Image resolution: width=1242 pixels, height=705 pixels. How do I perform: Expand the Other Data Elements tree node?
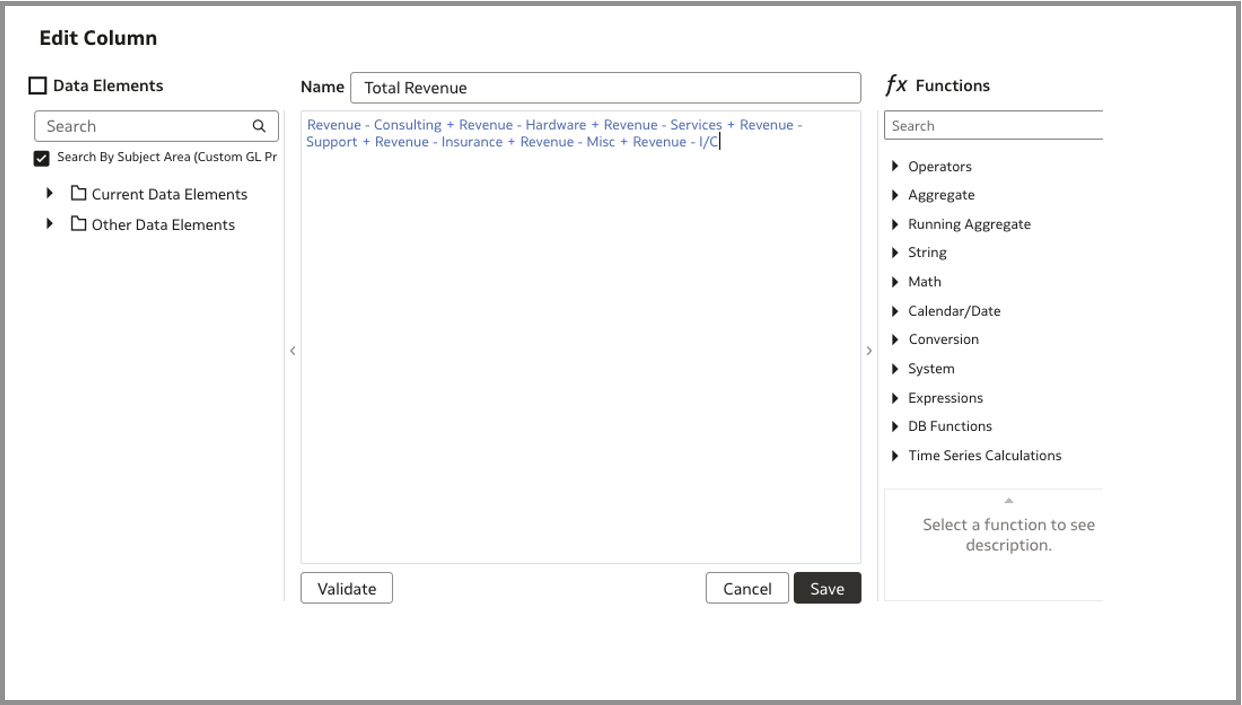click(x=49, y=224)
